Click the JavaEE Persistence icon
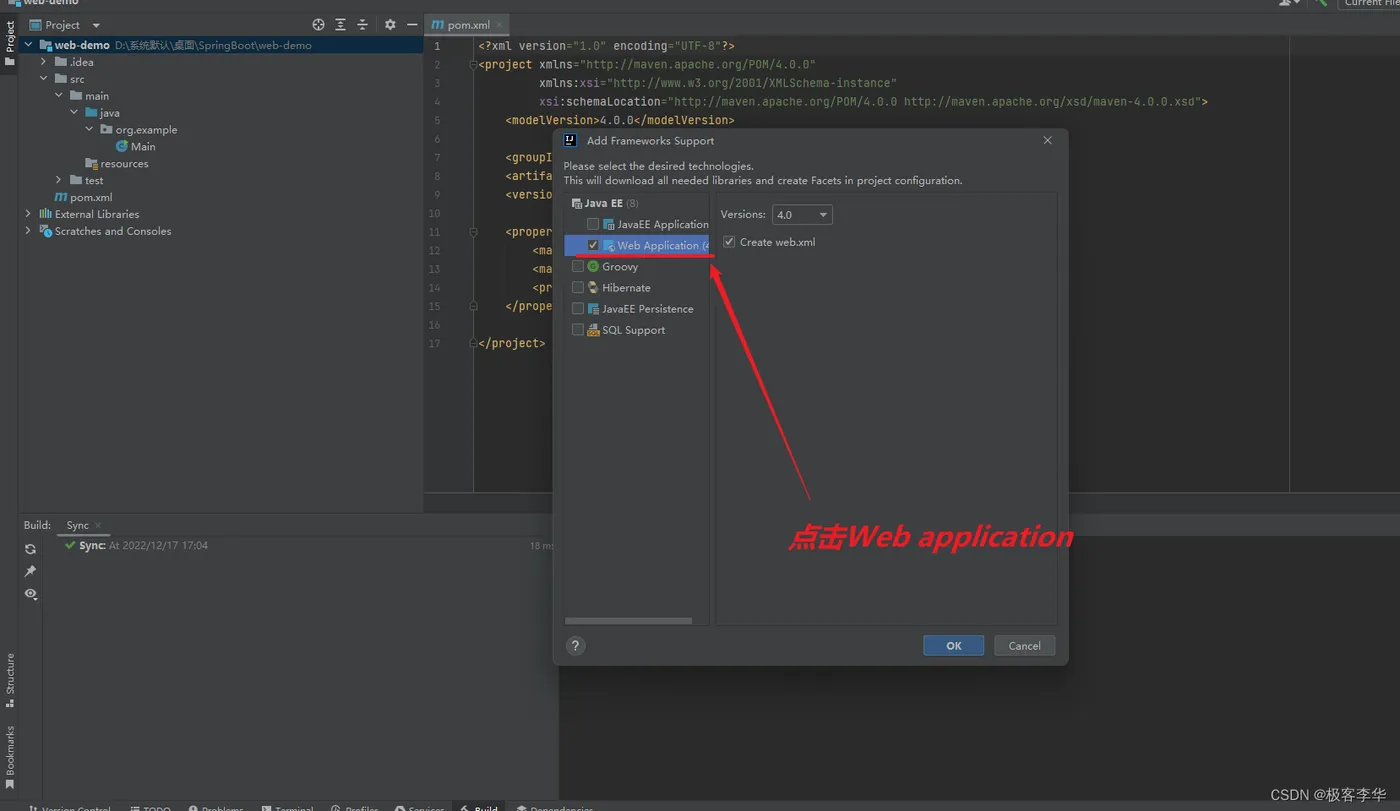 (x=593, y=309)
